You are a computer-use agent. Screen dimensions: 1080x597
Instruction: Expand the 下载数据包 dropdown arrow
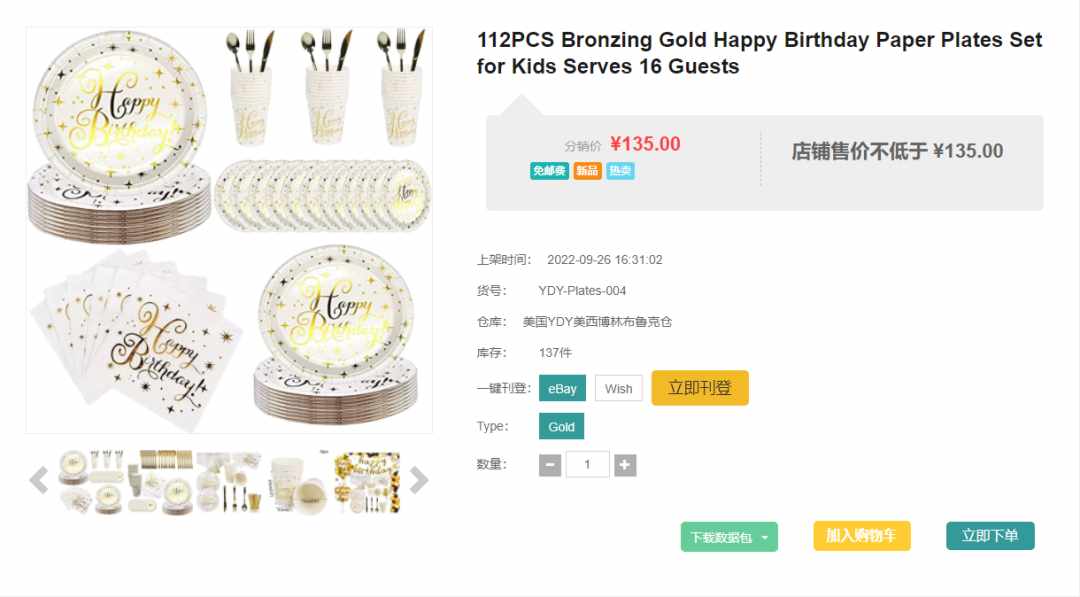765,538
